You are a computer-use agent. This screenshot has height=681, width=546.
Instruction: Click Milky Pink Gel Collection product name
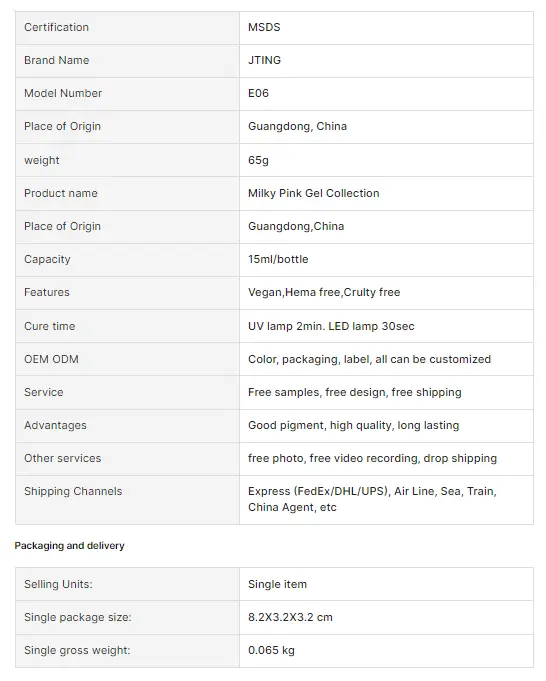[314, 193]
